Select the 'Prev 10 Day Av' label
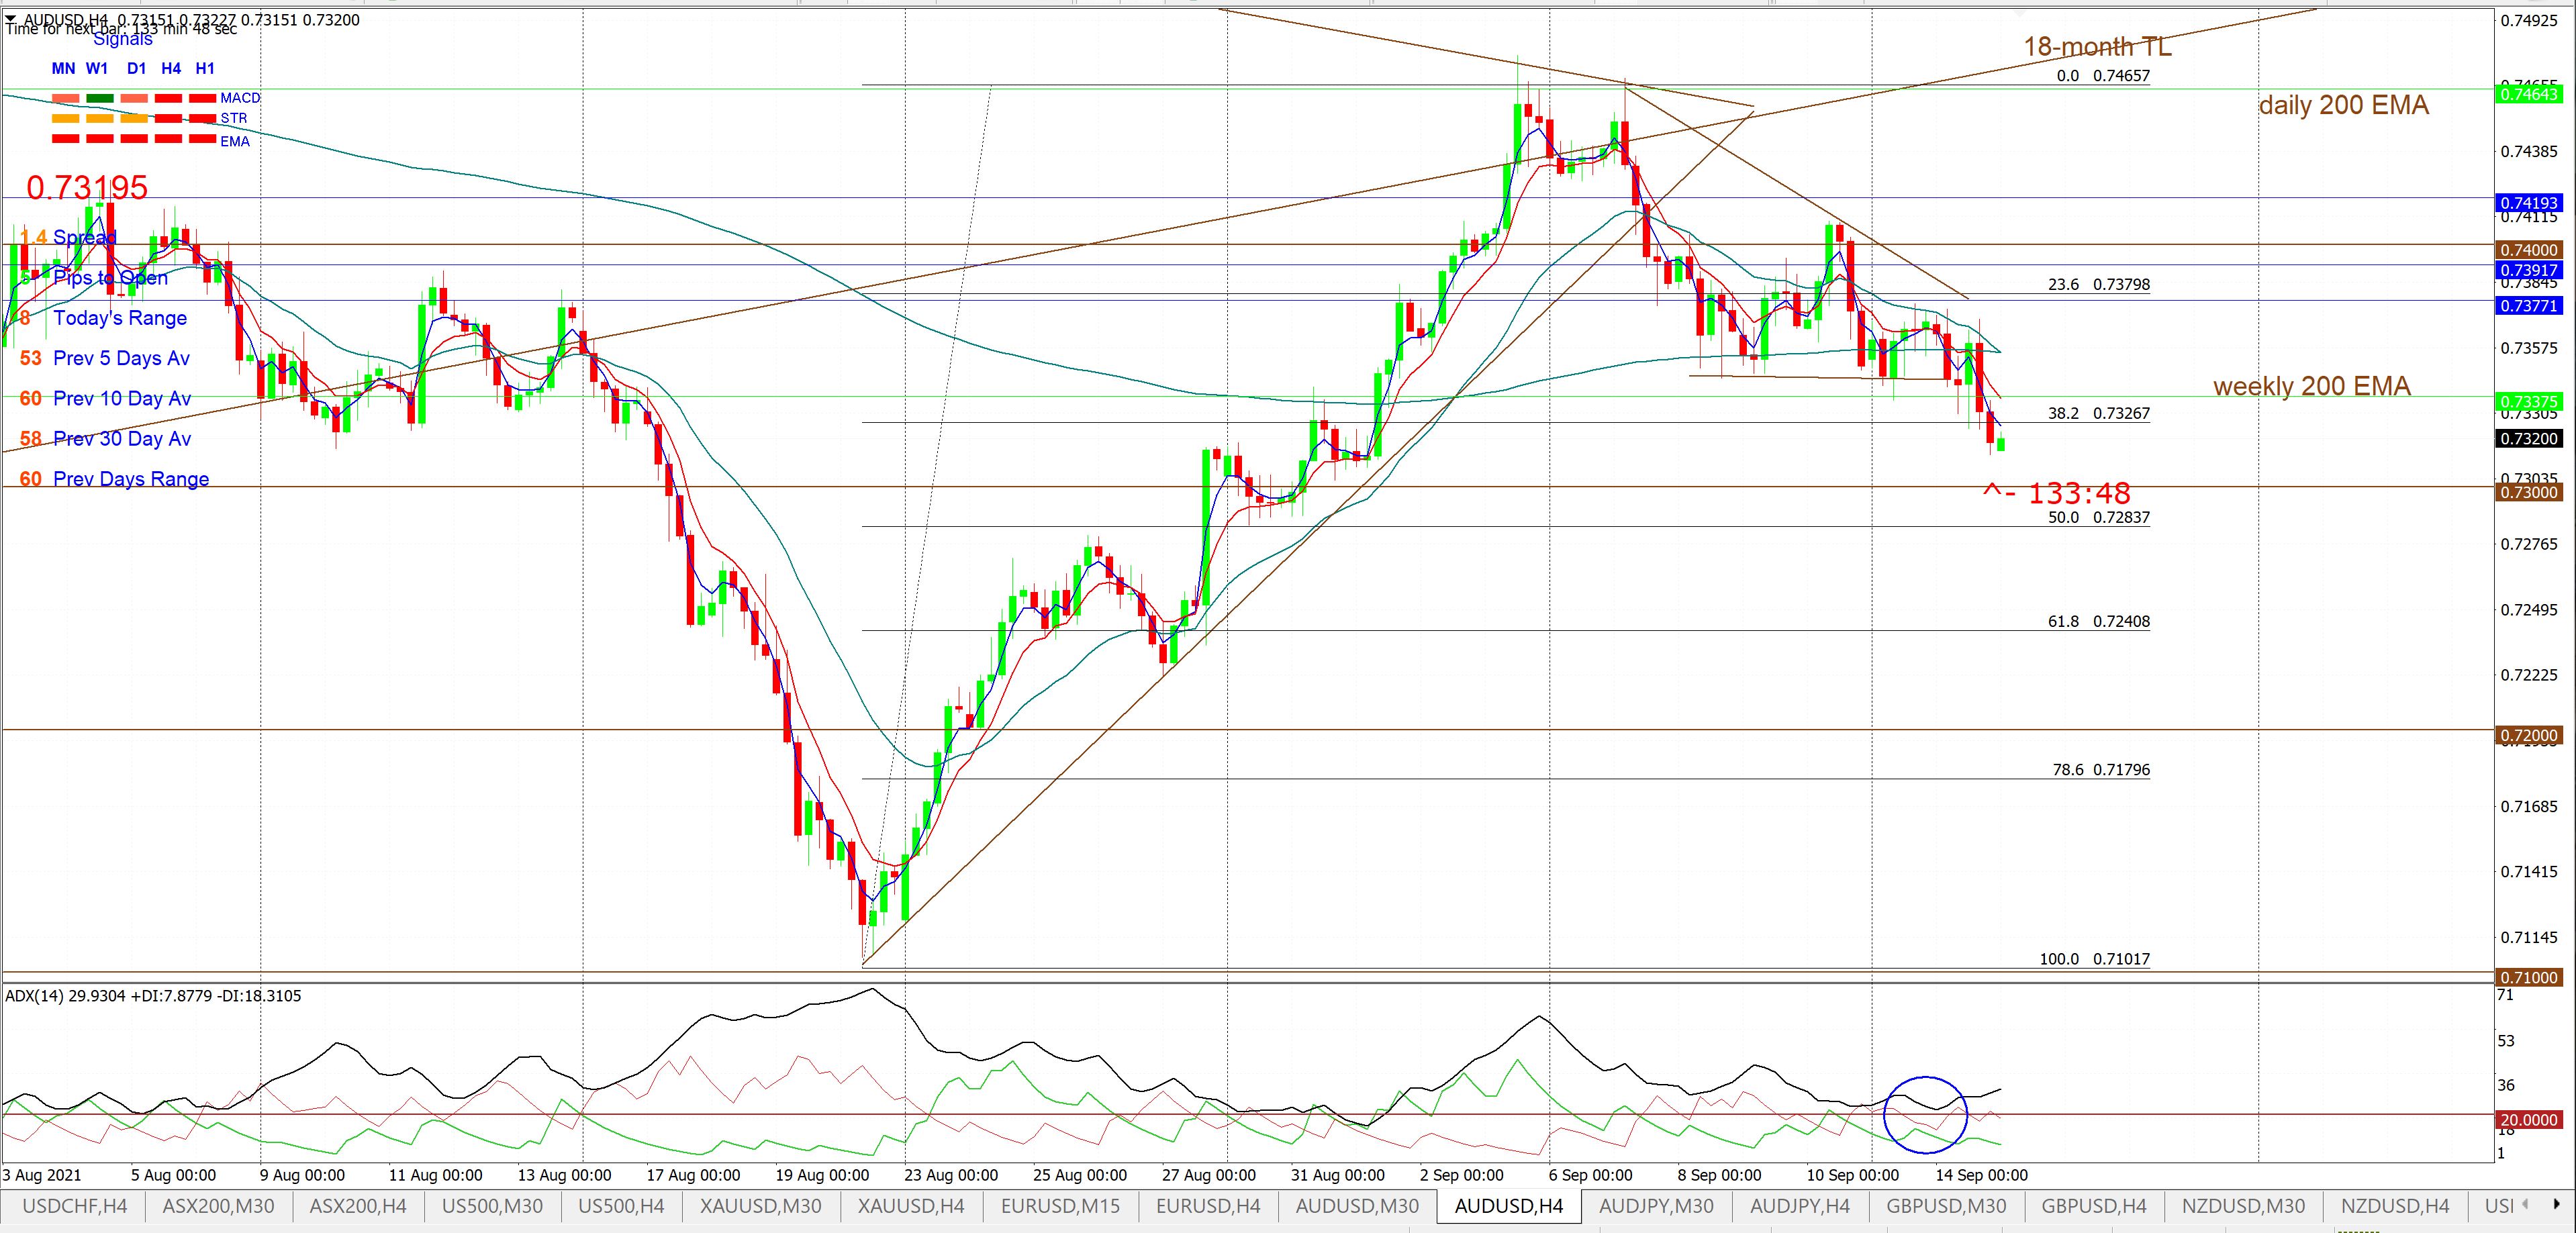2576x1233 pixels. pyautogui.click(x=122, y=398)
